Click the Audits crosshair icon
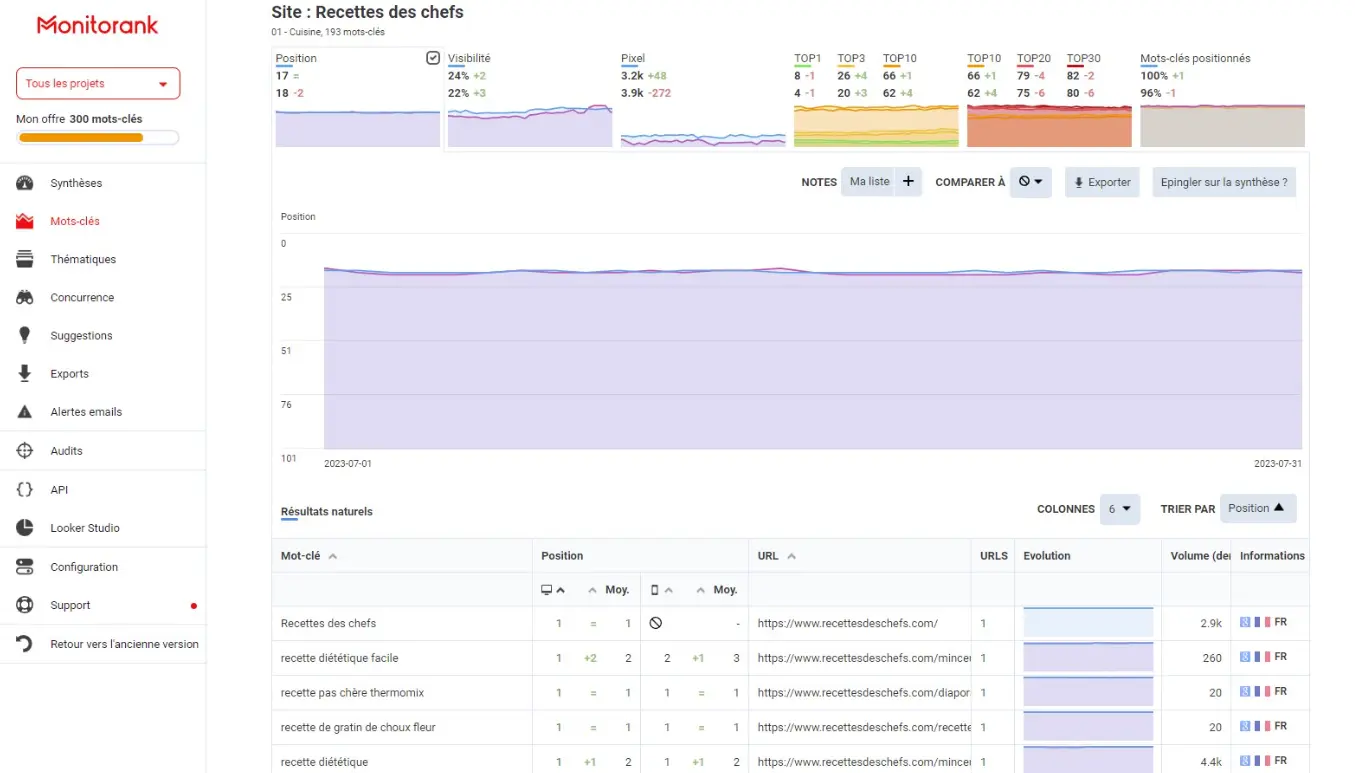This screenshot has height=773, width=1355. tap(25, 451)
